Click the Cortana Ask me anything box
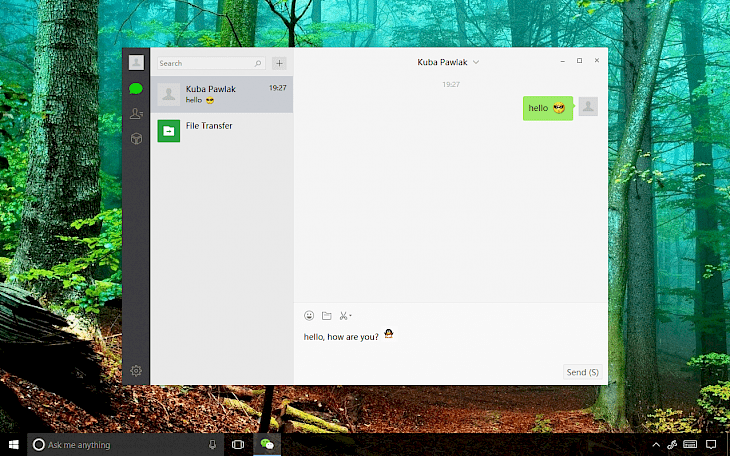 (x=126, y=445)
